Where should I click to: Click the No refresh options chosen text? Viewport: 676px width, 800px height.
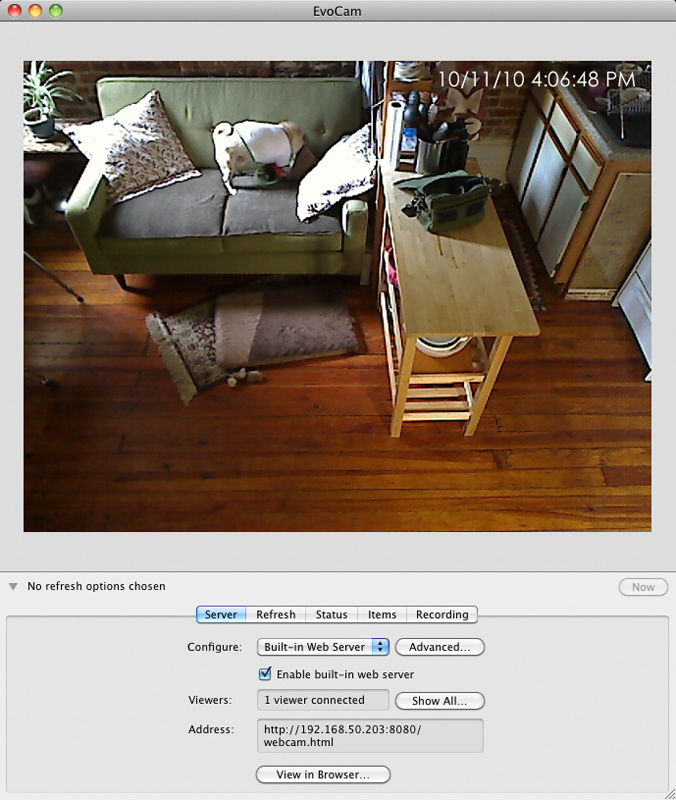pos(96,586)
